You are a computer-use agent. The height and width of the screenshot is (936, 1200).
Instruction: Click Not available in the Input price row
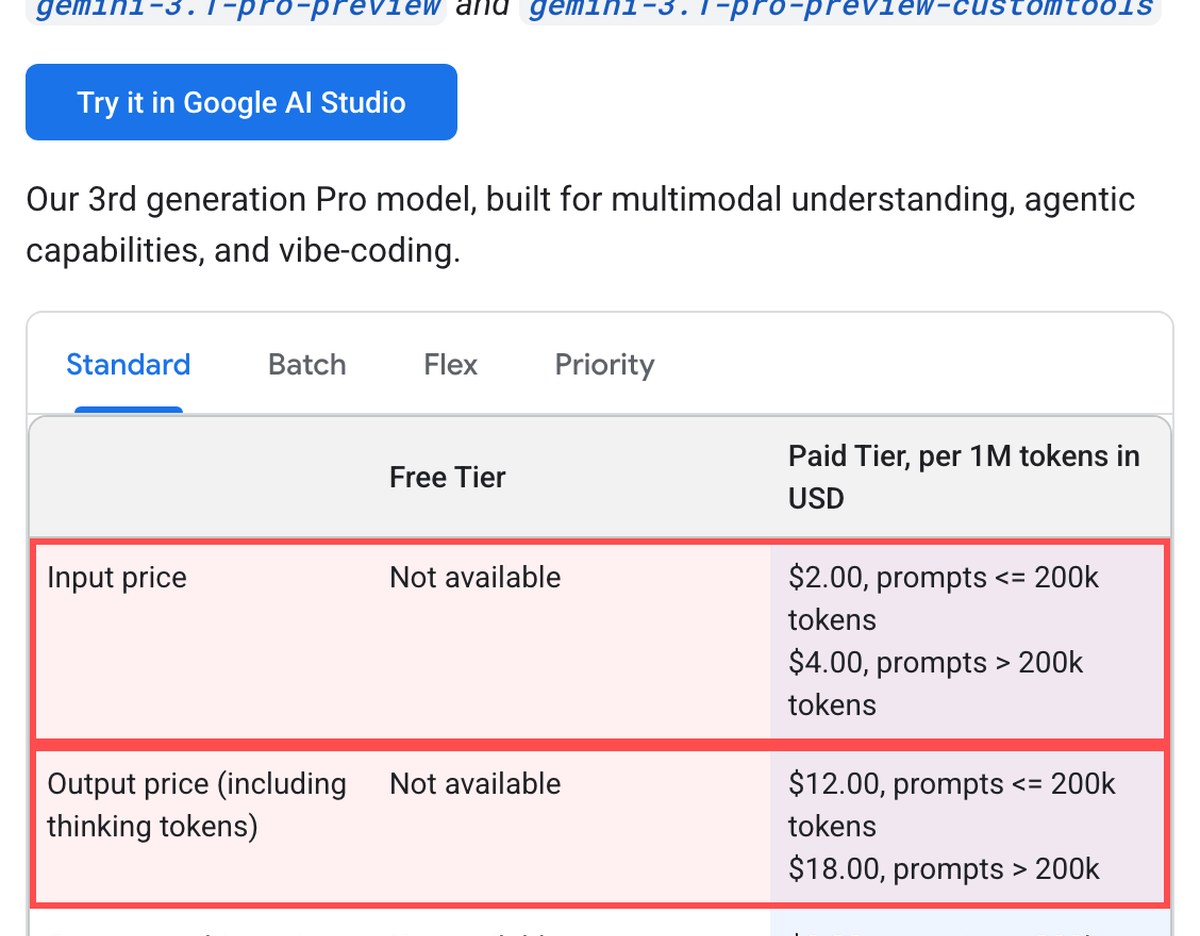[x=475, y=578]
